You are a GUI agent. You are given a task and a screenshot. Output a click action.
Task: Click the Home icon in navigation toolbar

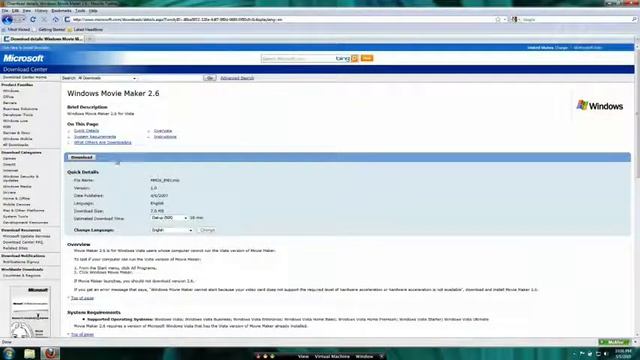pyautogui.click(x=56, y=19)
